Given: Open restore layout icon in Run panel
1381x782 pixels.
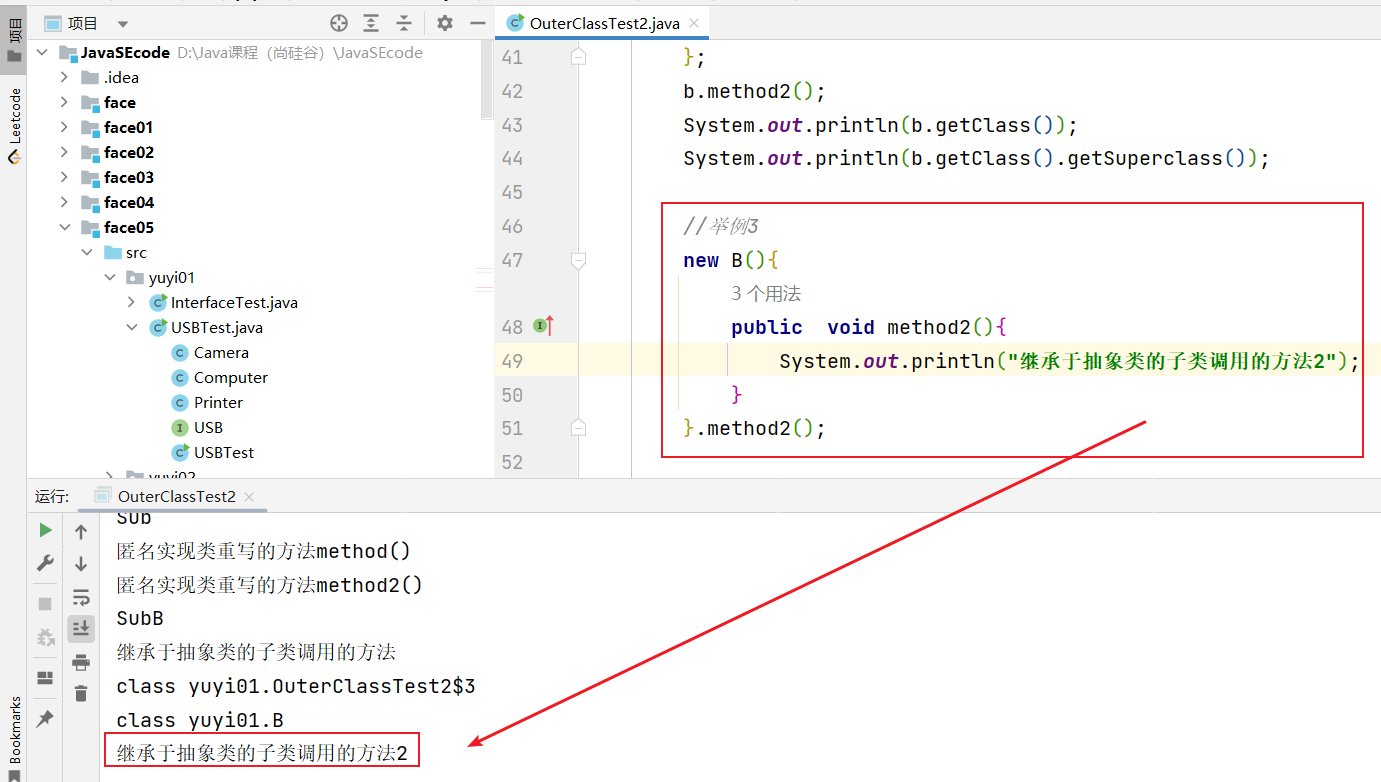Looking at the screenshot, I should point(45,678).
